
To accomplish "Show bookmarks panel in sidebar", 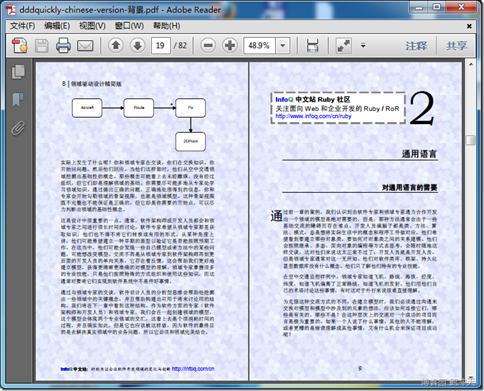I will pyautogui.click(x=18, y=99).
